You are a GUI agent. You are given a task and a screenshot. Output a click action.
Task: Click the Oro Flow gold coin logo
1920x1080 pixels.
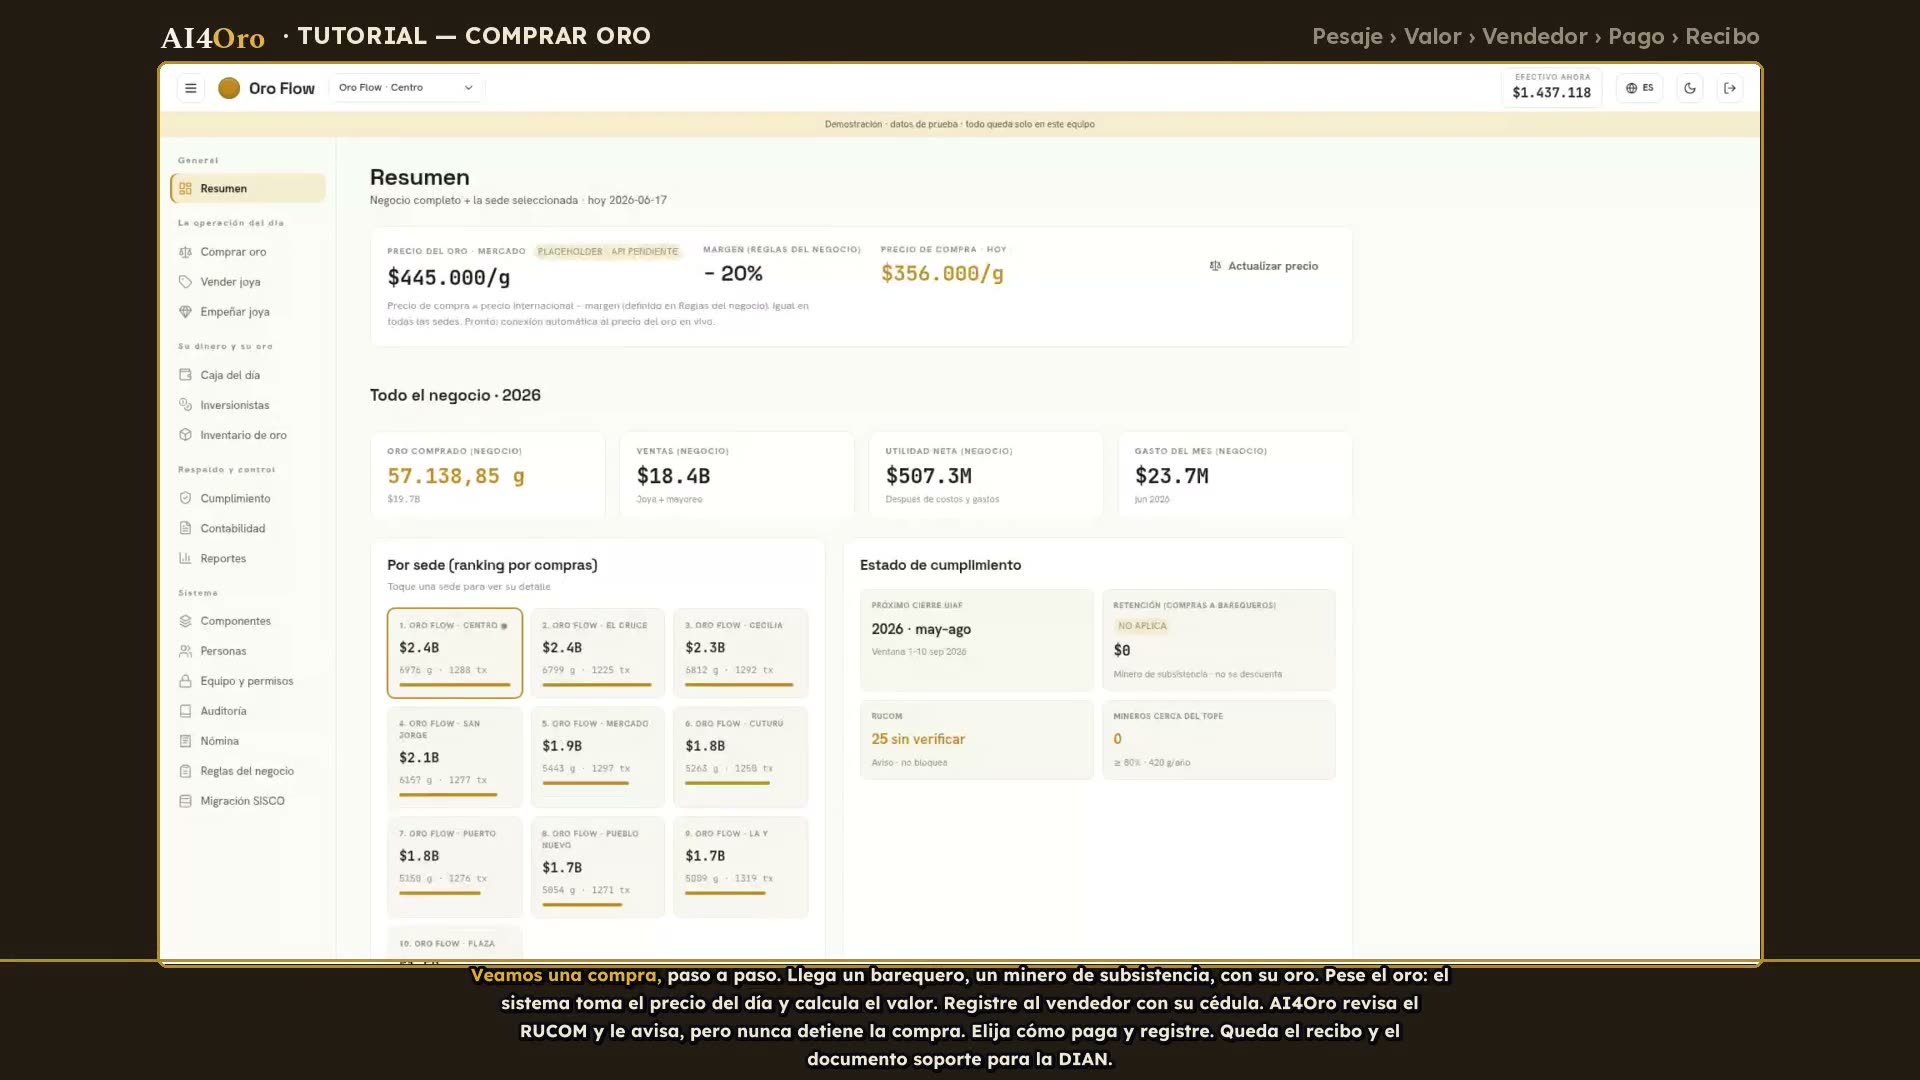point(229,88)
